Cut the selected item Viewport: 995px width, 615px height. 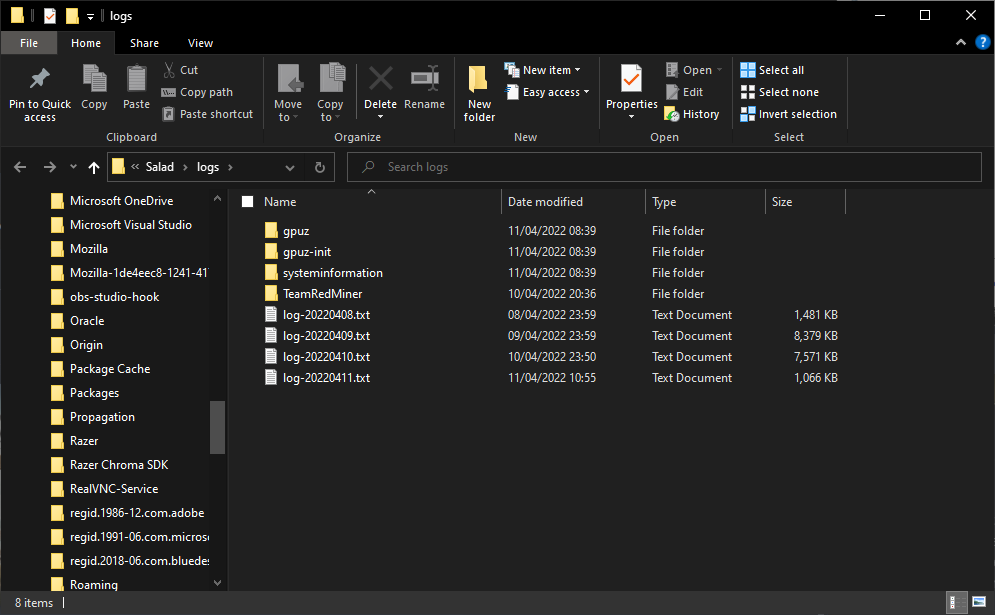pos(181,70)
